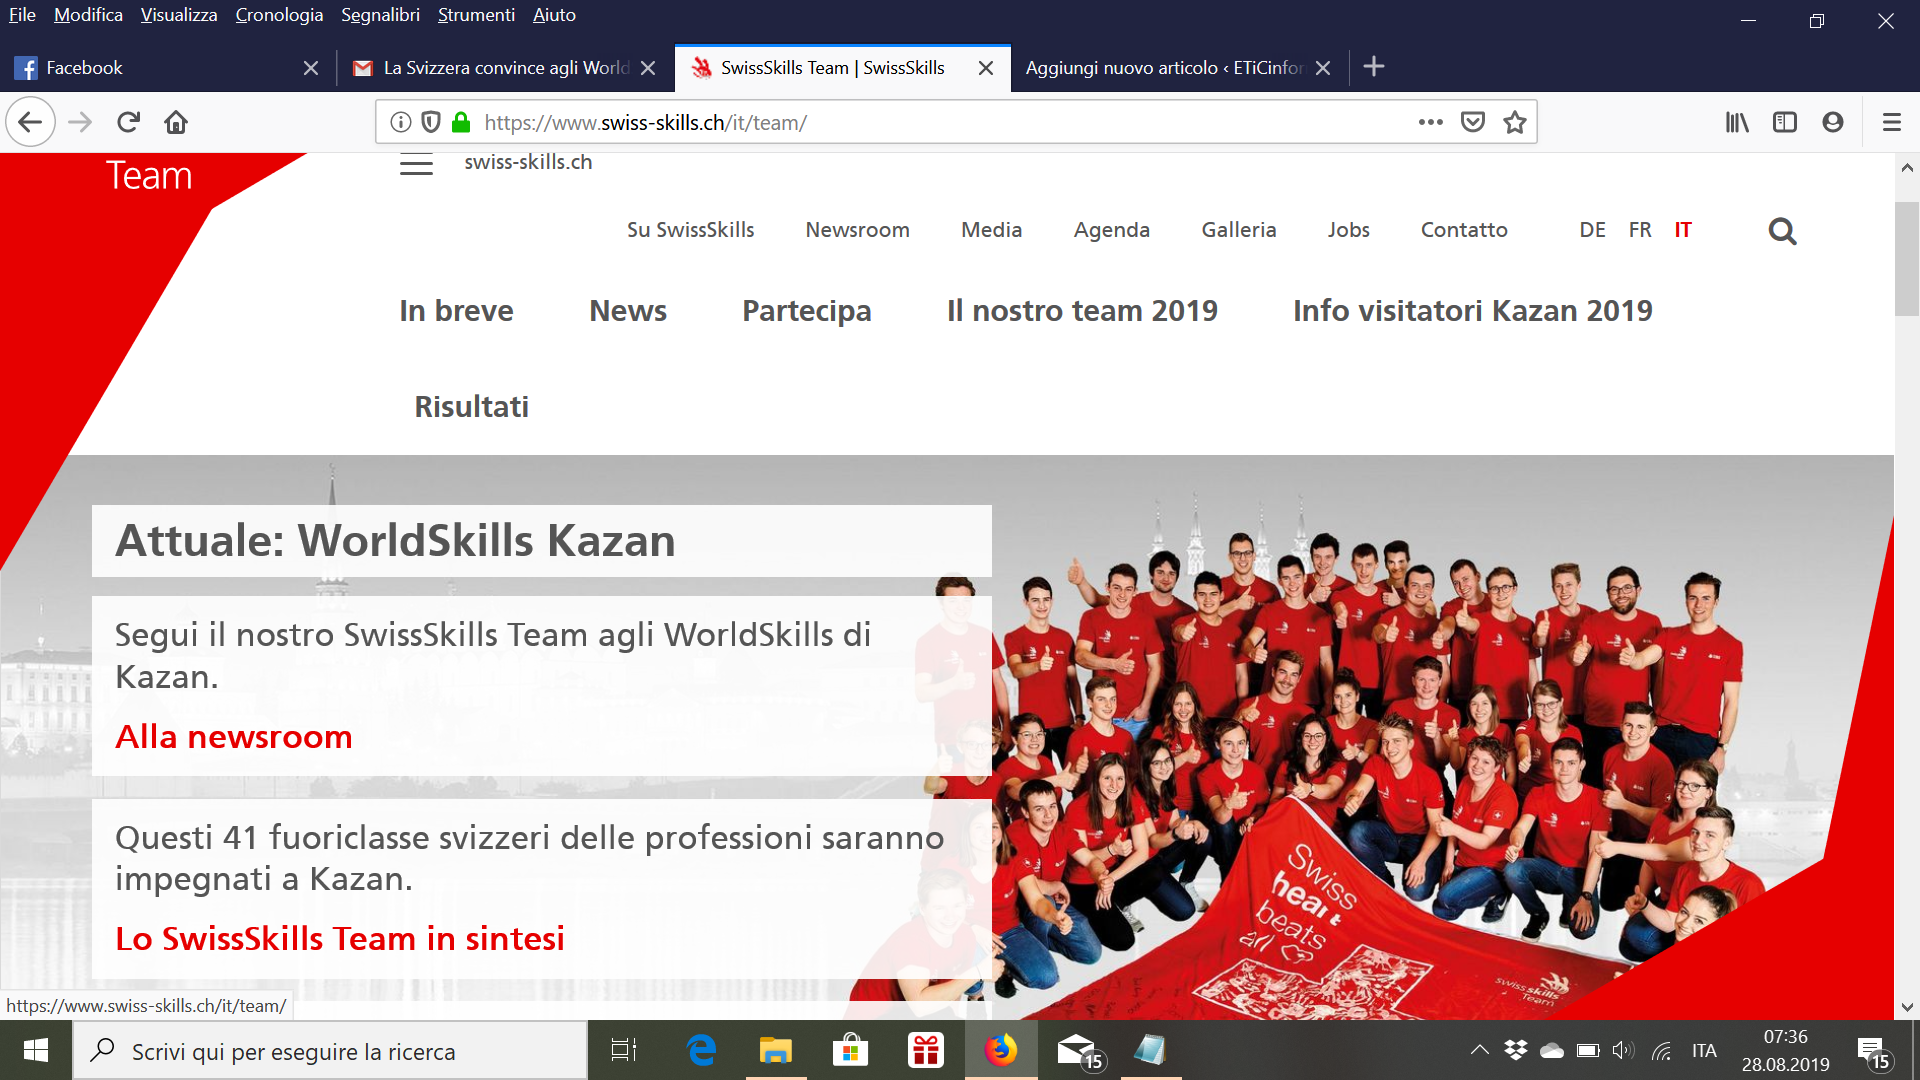Open Il nostro team 2019
Image resolution: width=1920 pixels, height=1080 pixels.
(1082, 311)
